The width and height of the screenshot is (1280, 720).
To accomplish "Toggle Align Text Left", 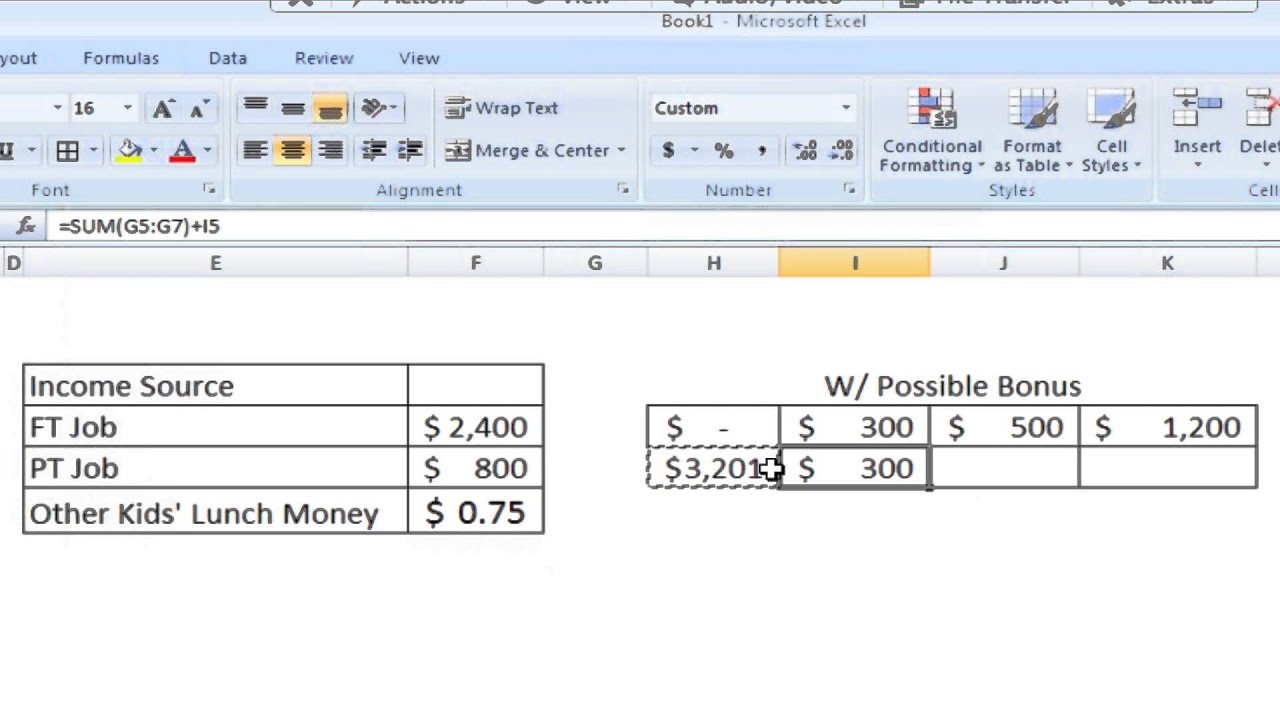I will 255,151.
